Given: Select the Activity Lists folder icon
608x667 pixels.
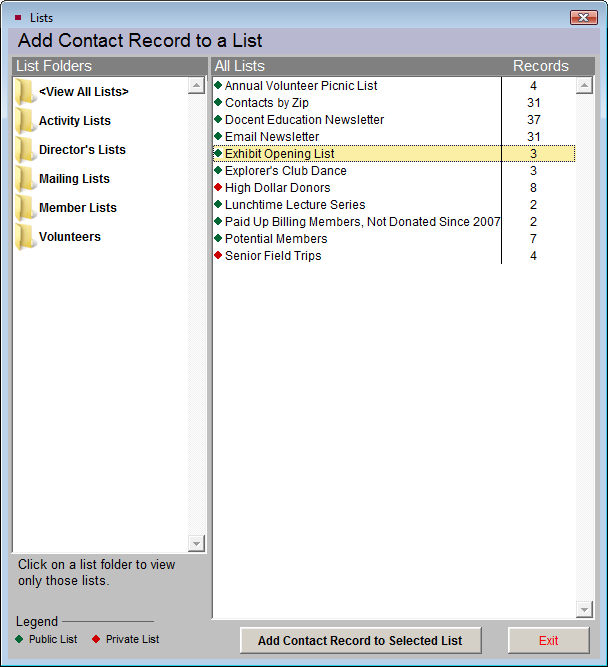Looking at the screenshot, I should (26, 121).
